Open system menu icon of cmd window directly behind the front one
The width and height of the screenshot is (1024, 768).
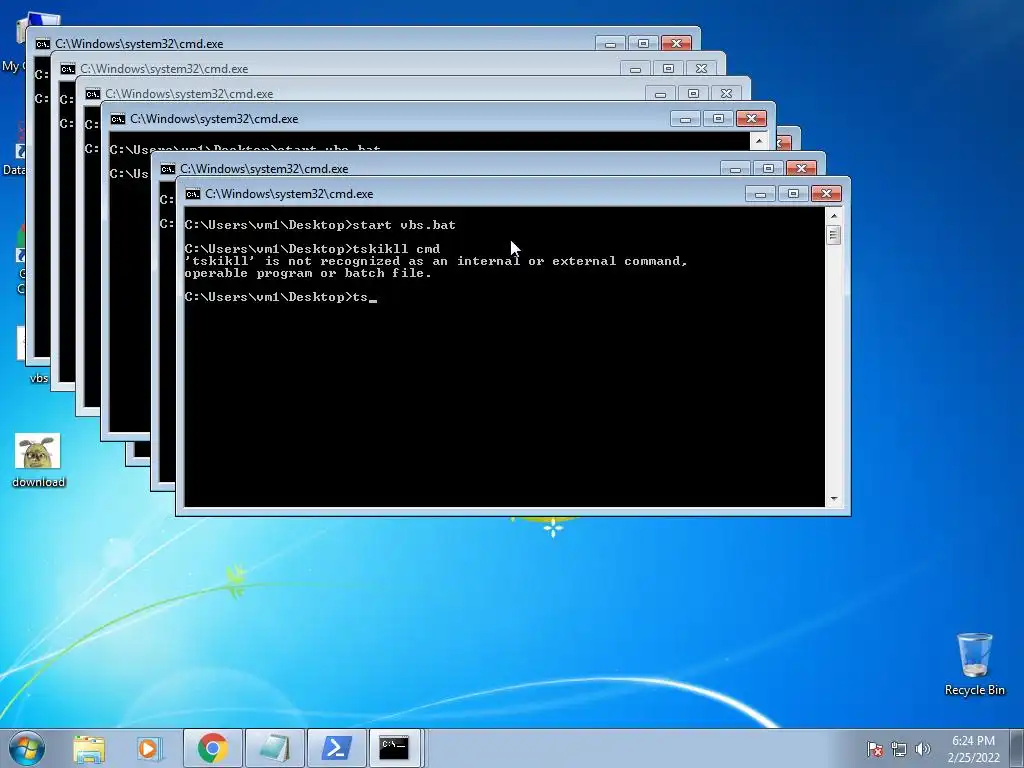point(168,169)
